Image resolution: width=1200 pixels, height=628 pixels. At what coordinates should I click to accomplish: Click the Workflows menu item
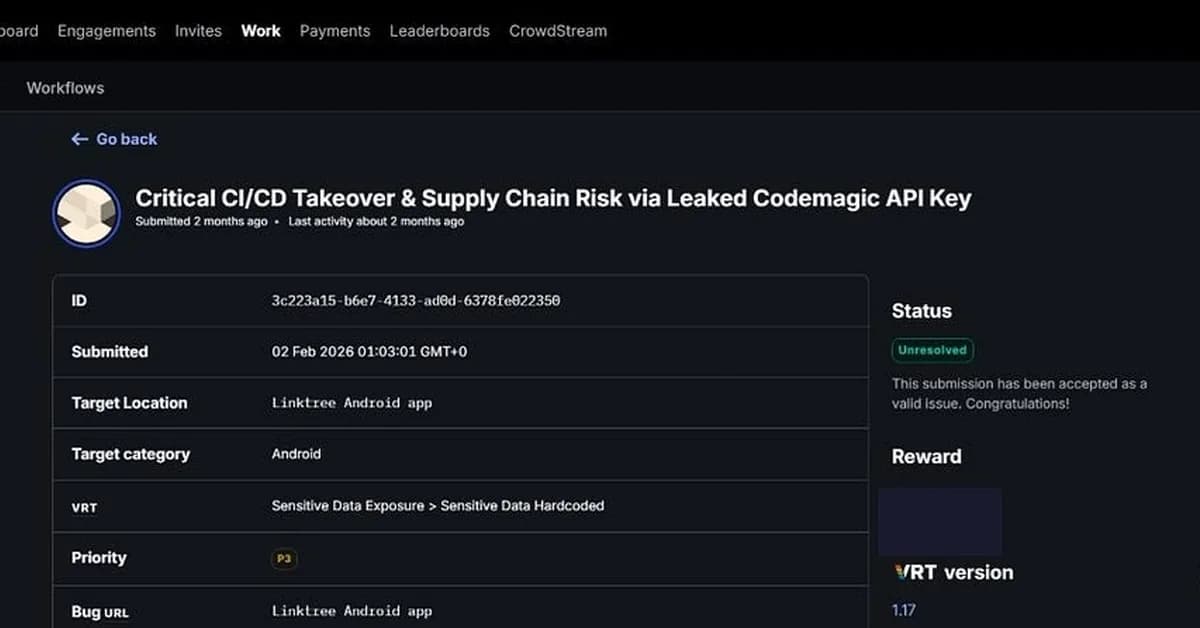point(65,88)
